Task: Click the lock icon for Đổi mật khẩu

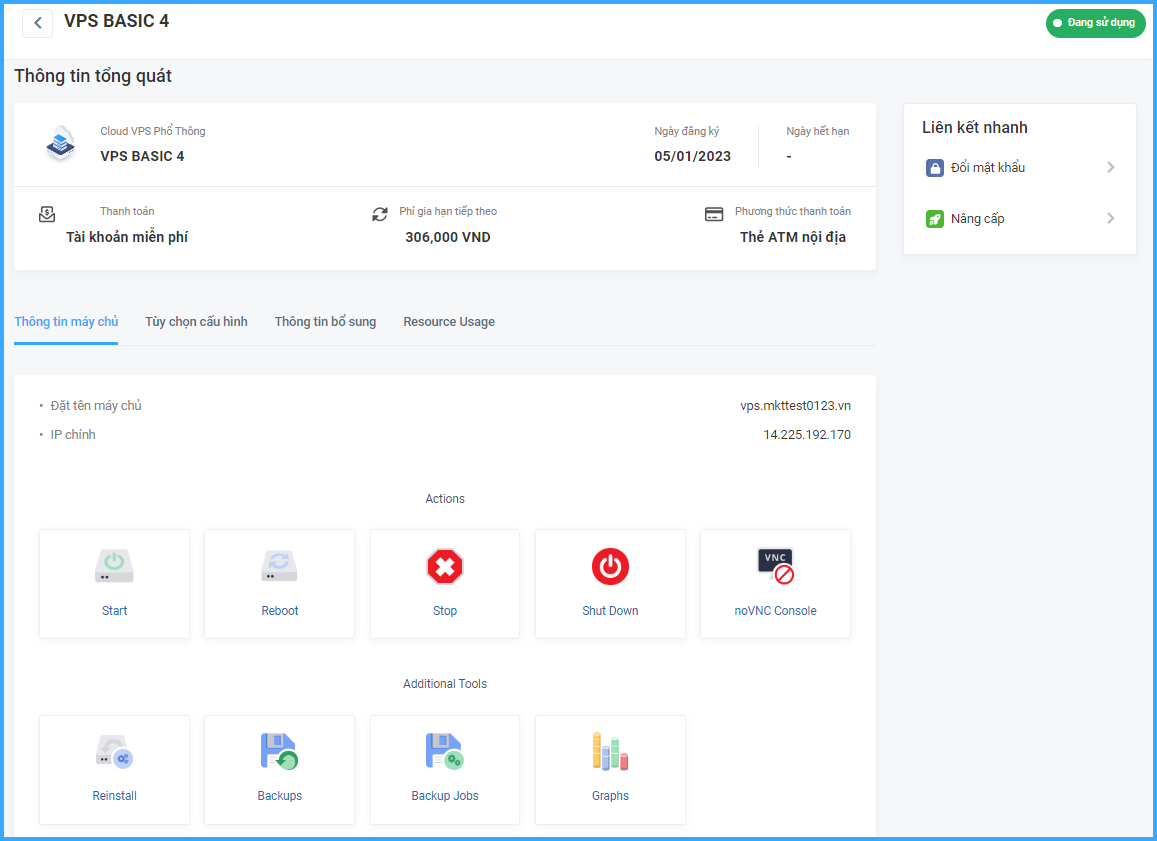Action: (935, 167)
